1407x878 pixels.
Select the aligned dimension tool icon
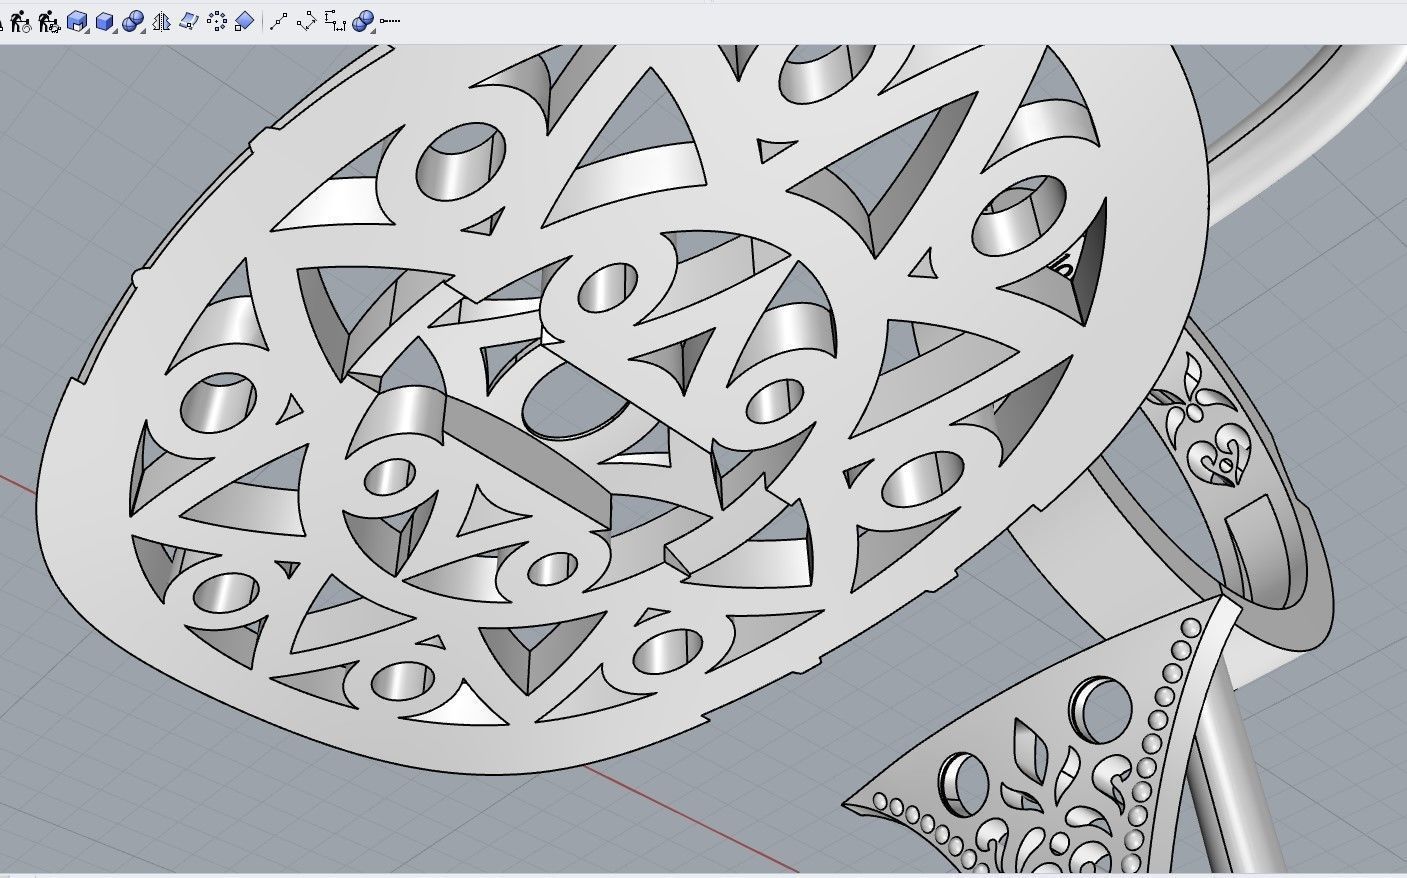pyautogui.click(x=307, y=20)
